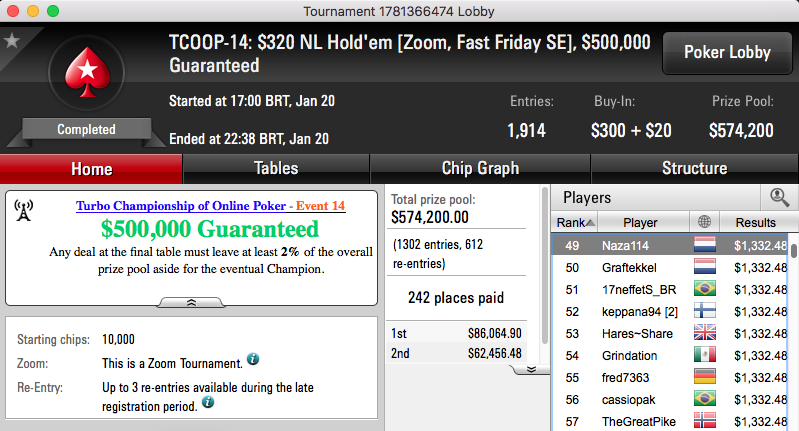Collapse the tournament banner panel
Image resolution: width=799 pixels, height=431 pixels.
point(191,303)
